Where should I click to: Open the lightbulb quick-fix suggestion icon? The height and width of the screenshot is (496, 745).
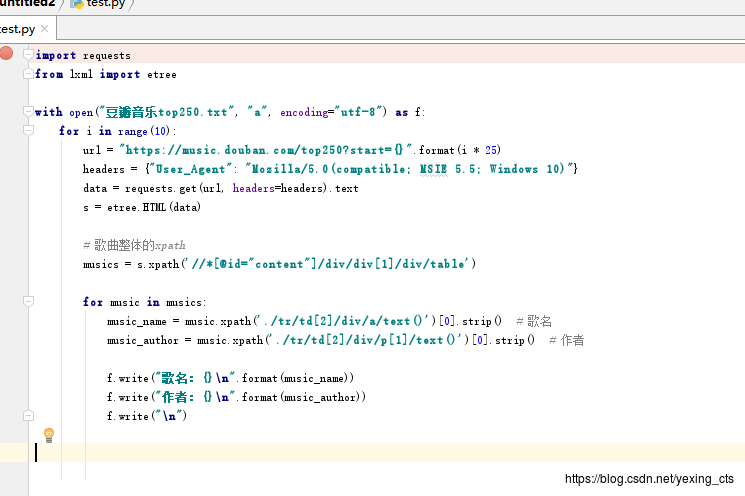coord(49,435)
